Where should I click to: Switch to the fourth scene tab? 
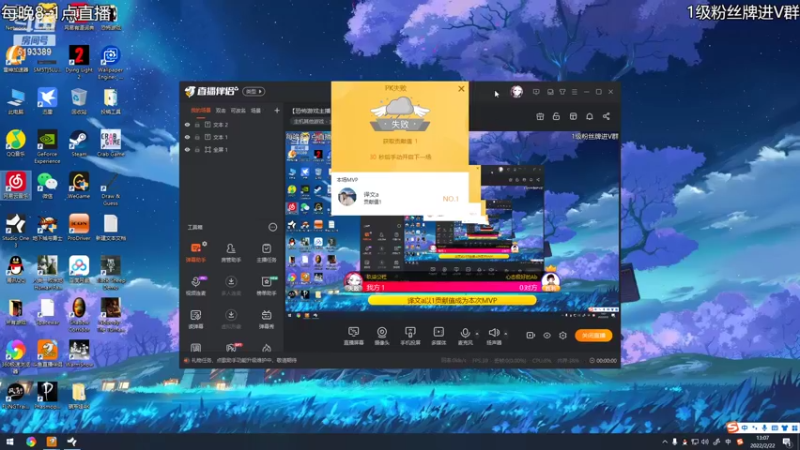tap(256, 110)
